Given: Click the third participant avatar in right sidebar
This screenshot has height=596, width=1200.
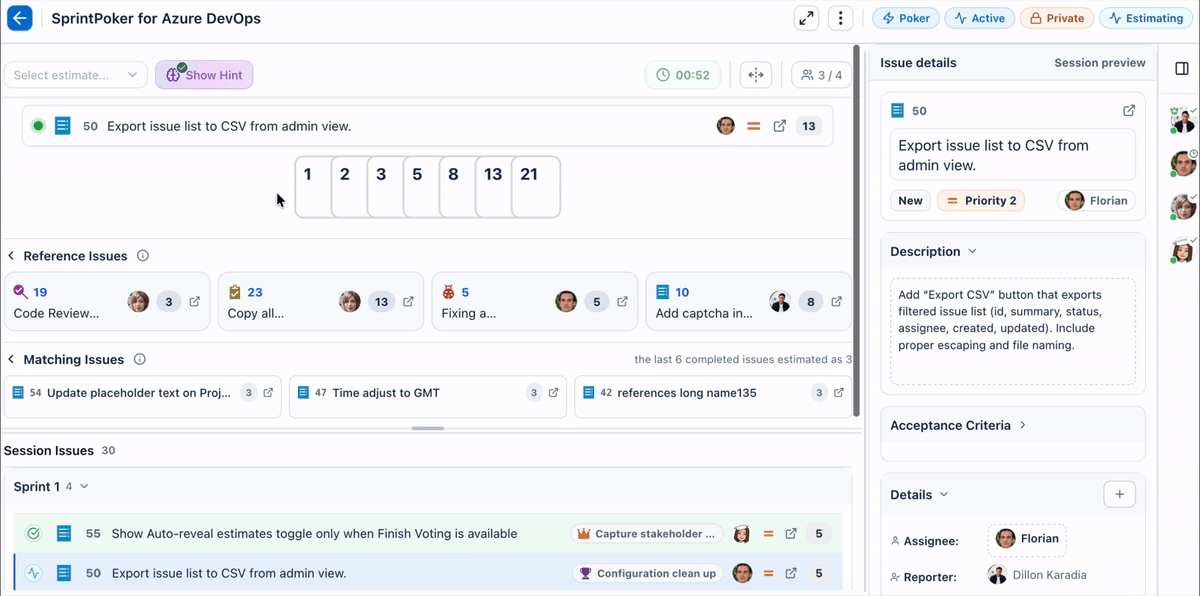Looking at the screenshot, I should pyautogui.click(x=1184, y=206).
